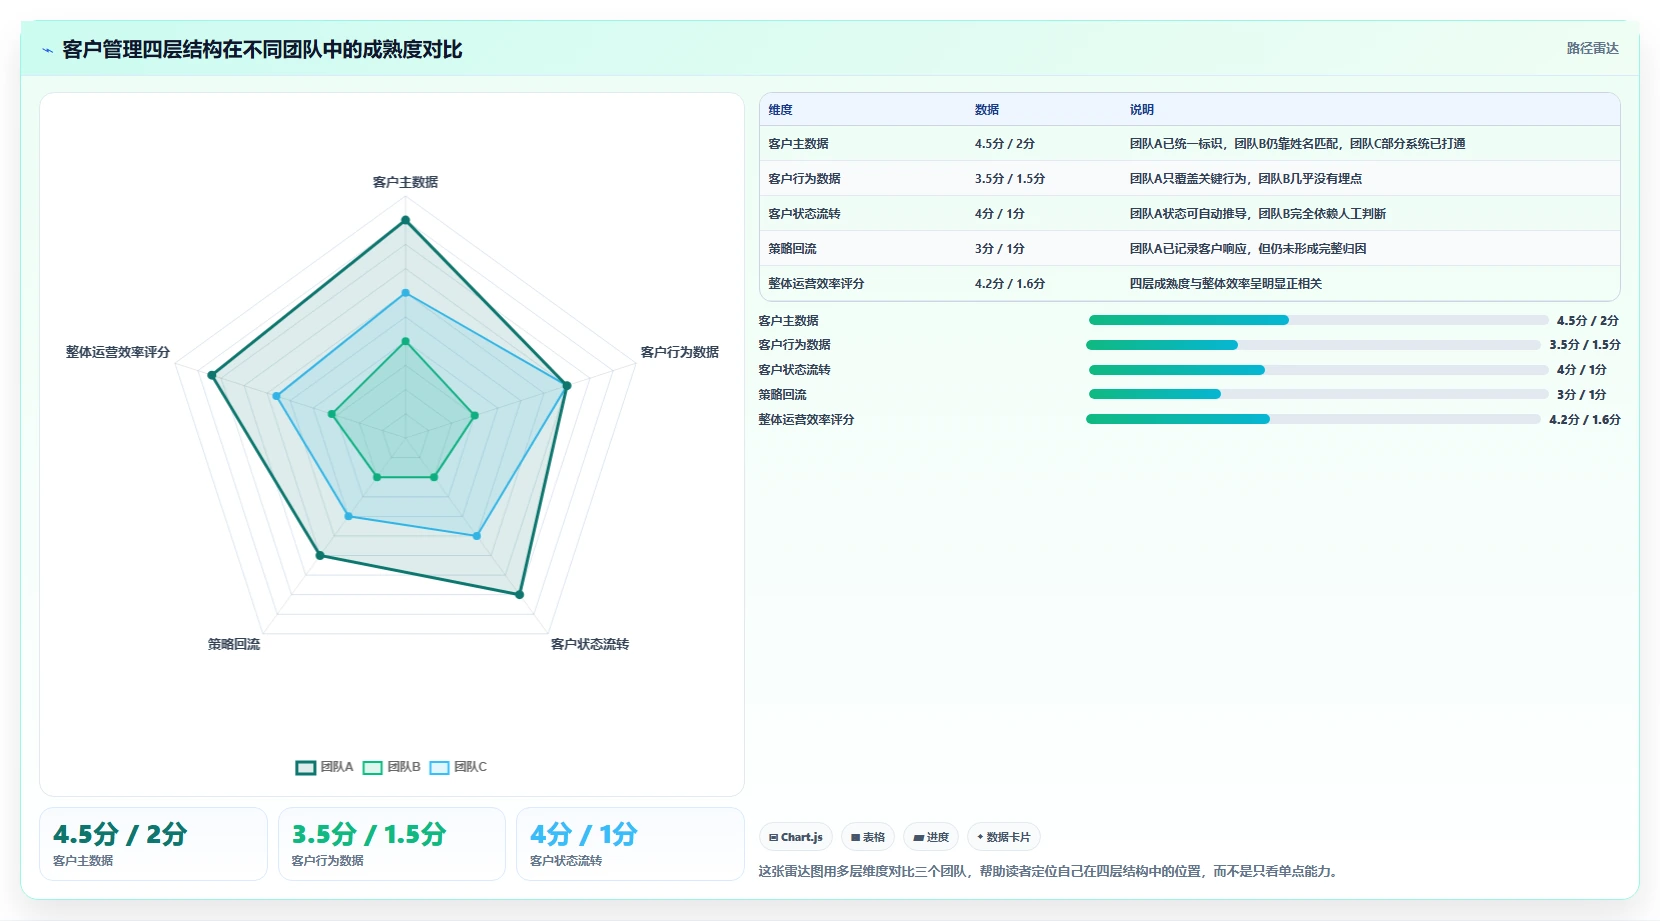
Task: Click radar axis label 策略回流
Action: (234, 644)
